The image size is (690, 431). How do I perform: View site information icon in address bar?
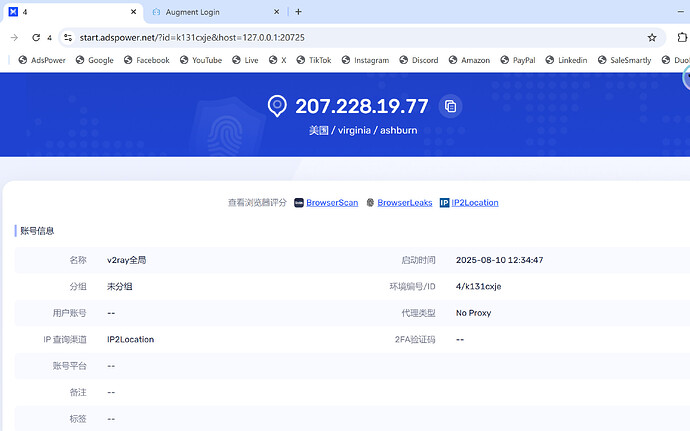(x=68, y=38)
